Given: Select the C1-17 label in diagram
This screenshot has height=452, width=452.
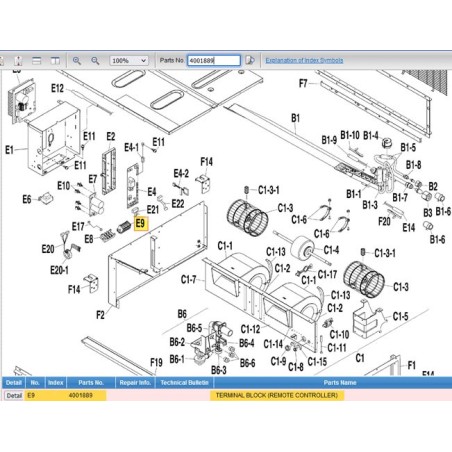Looking at the screenshot, I should pyautogui.click(x=327, y=274).
